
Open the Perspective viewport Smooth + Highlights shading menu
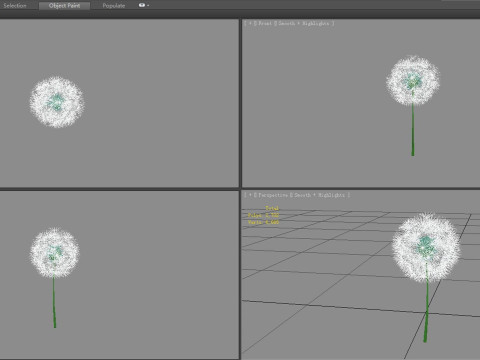pos(319,195)
